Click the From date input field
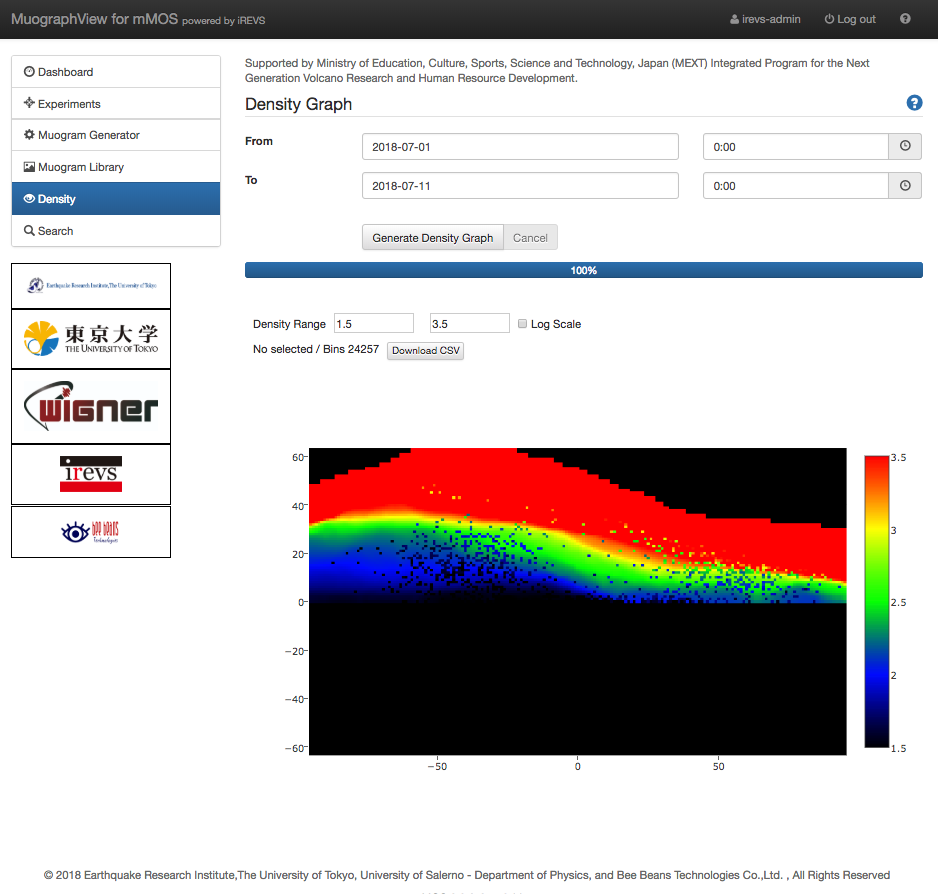This screenshot has height=894, width=938. pos(520,147)
